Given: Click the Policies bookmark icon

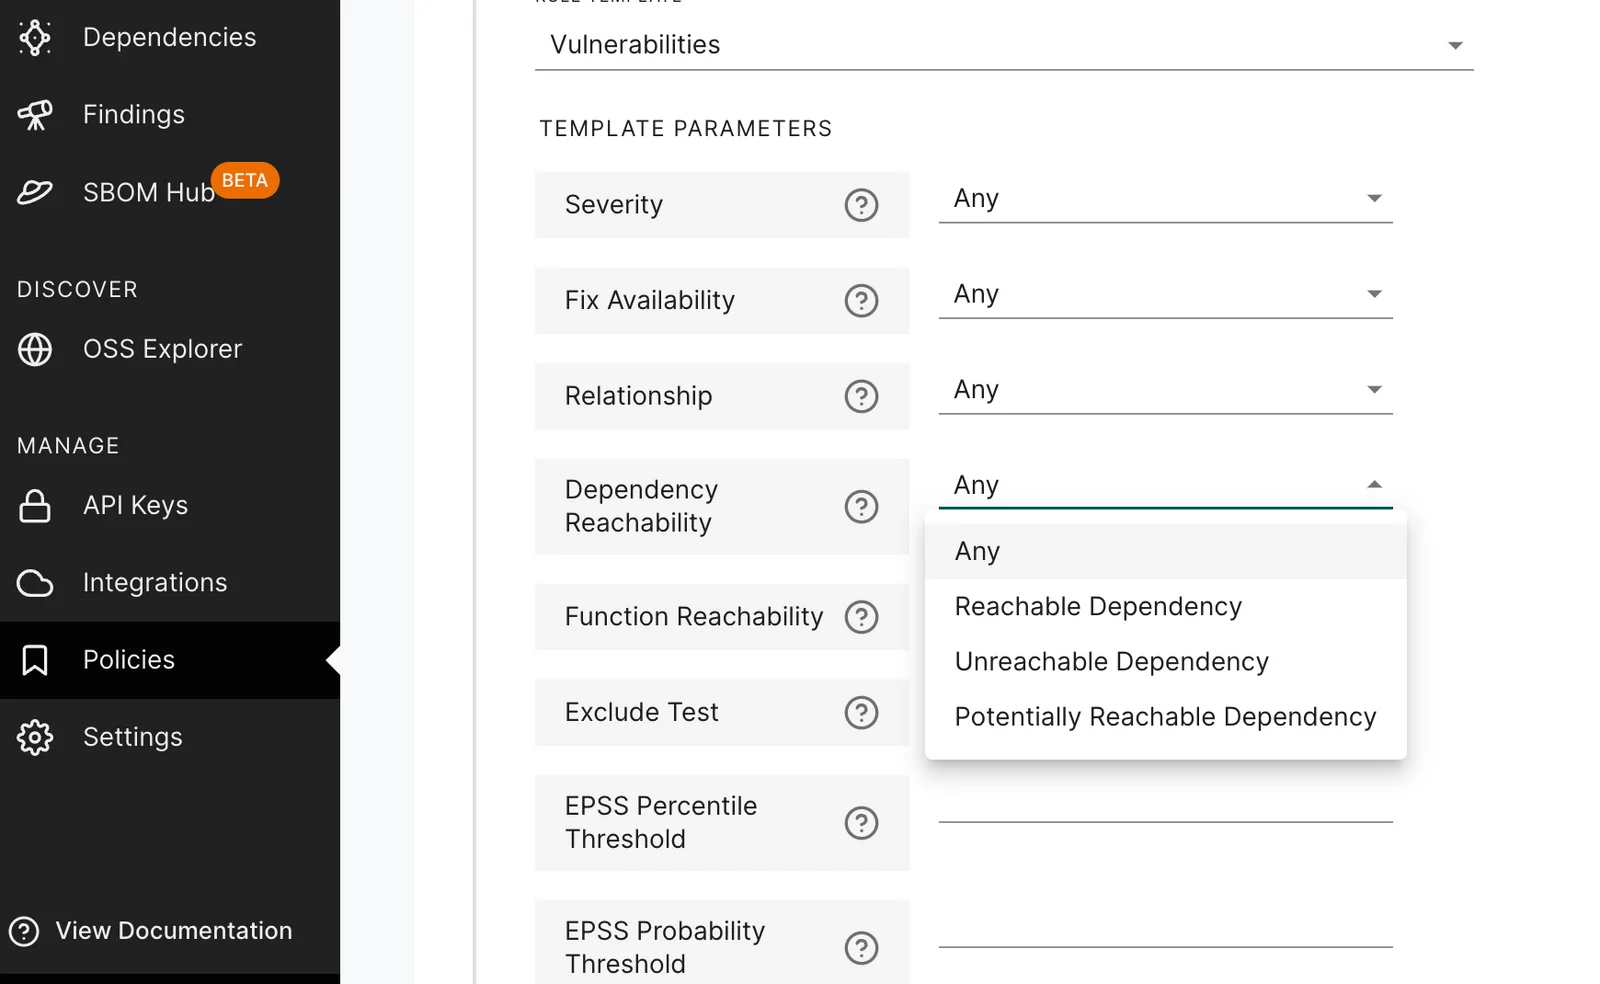Looking at the screenshot, I should pos(35,659).
